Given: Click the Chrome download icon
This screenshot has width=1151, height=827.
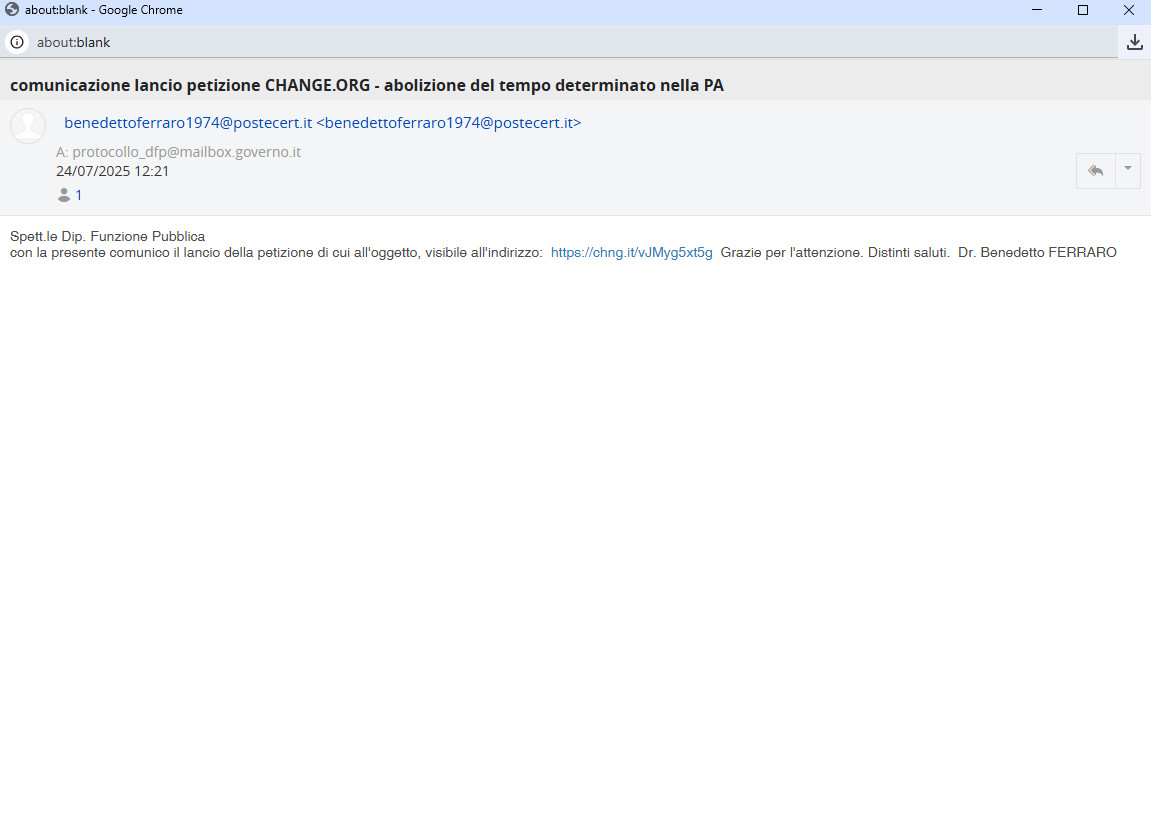Looking at the screenshot, I should pos(1134,42).
